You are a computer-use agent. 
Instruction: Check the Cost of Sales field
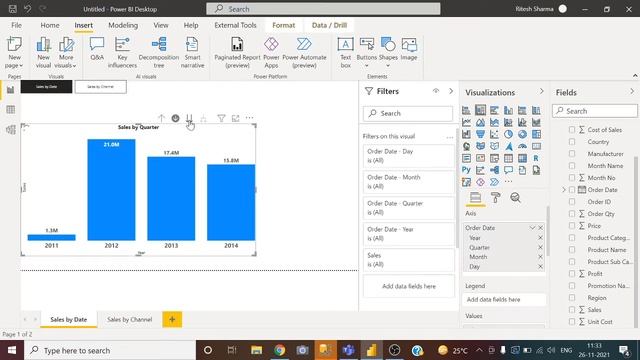pos(572,129)
